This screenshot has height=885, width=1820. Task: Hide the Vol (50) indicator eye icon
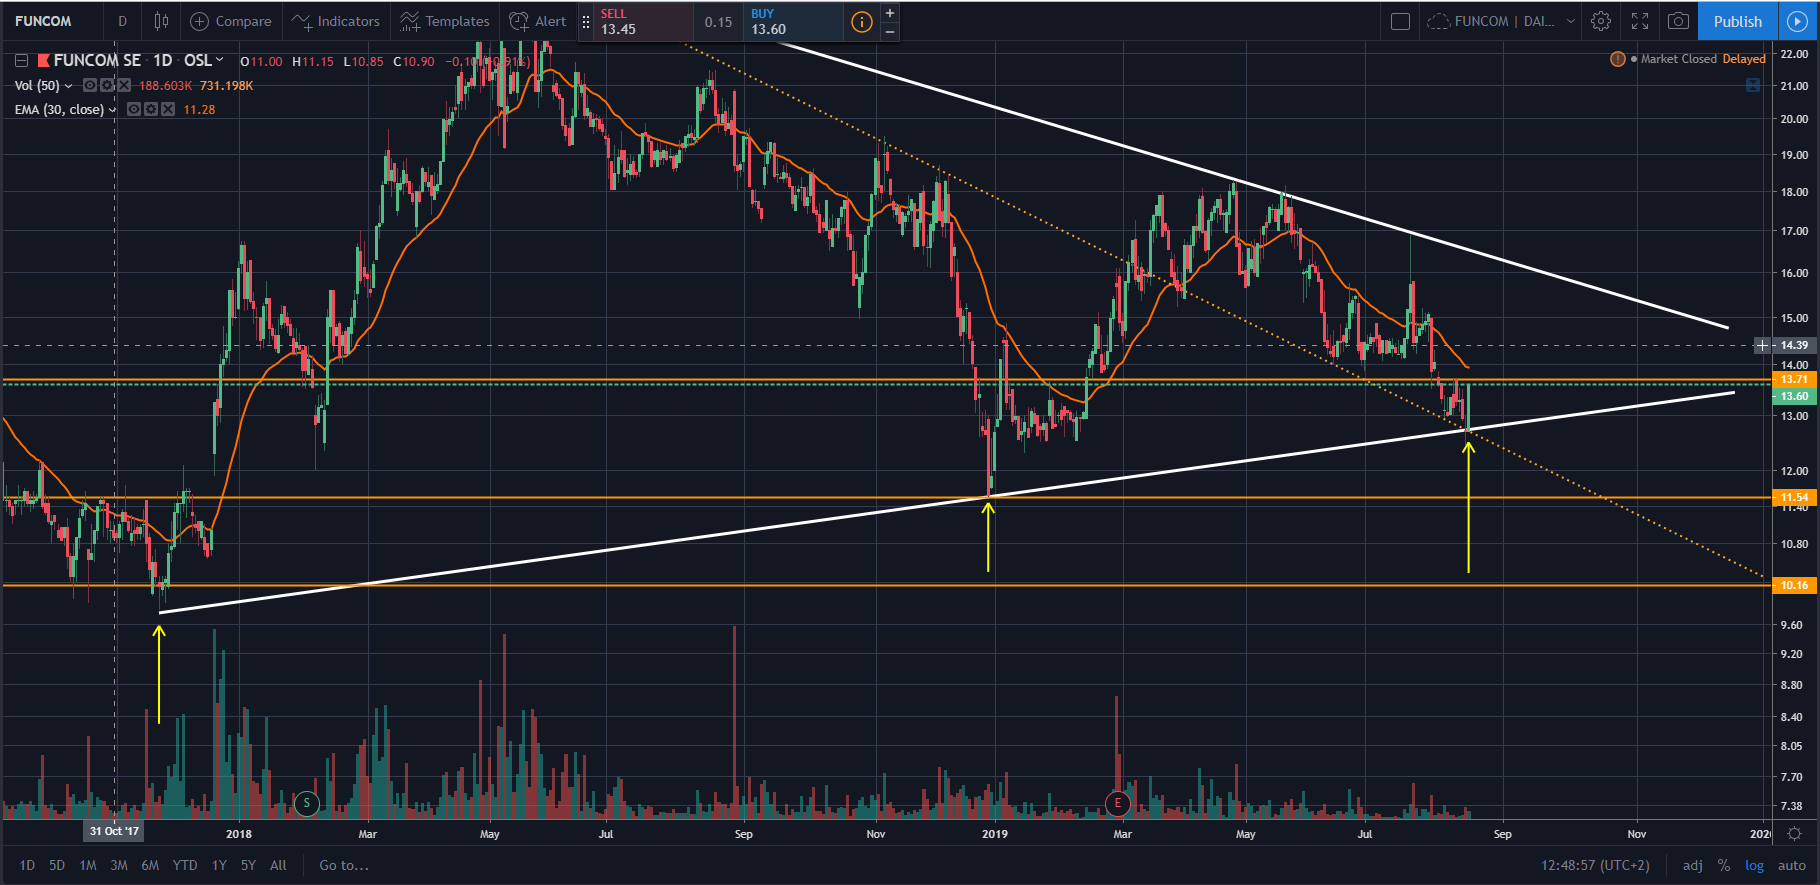tap(90, 85)
